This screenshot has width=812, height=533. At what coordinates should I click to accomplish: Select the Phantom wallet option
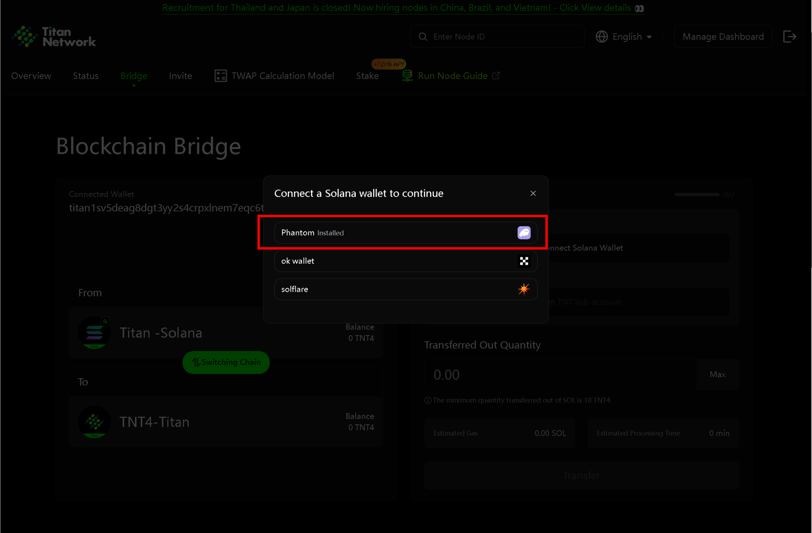(405, 233)
